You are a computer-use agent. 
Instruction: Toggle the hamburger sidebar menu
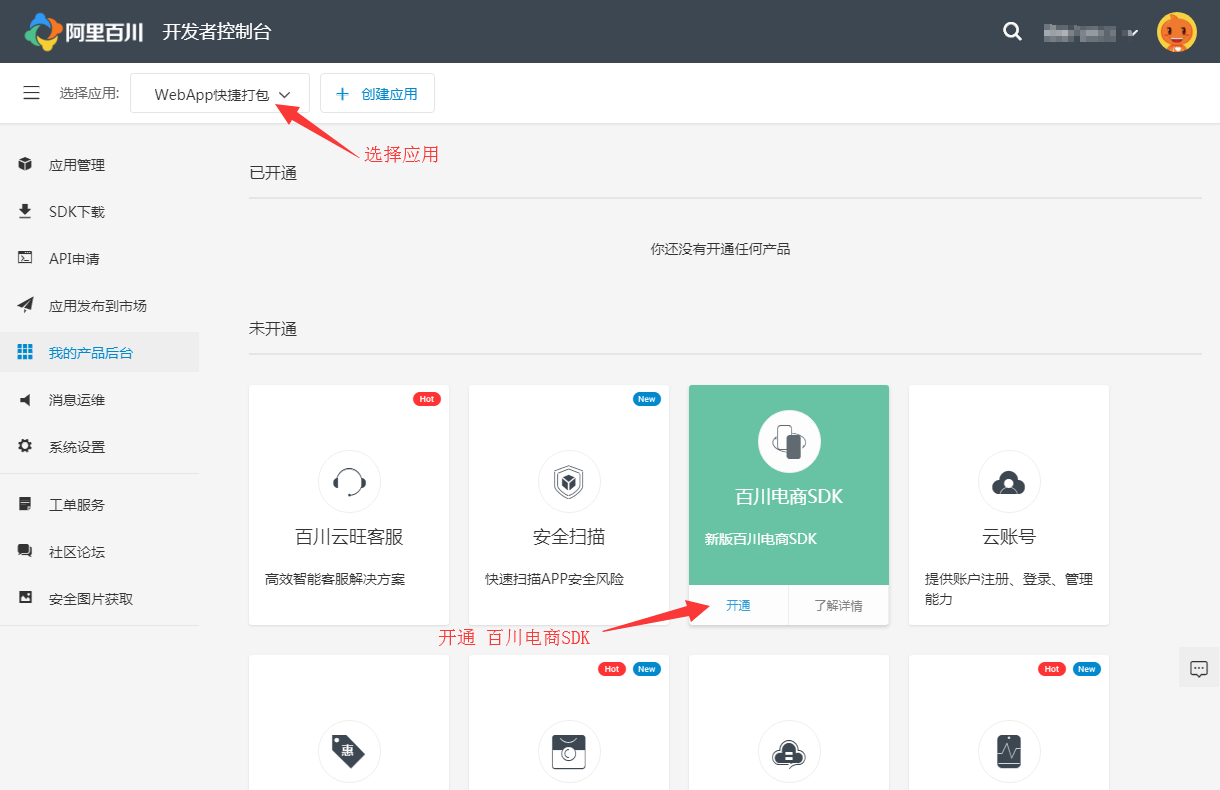tap(32, 93)
